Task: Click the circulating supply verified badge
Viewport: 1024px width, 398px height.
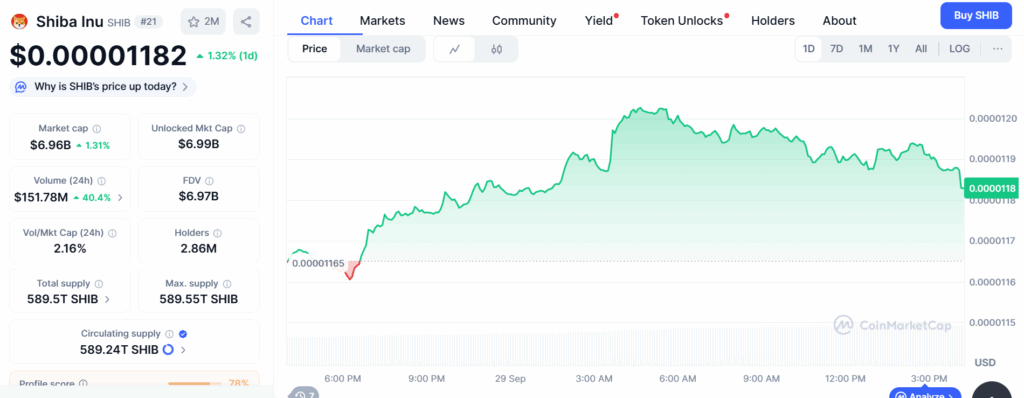Action: [x=183, y=334]
